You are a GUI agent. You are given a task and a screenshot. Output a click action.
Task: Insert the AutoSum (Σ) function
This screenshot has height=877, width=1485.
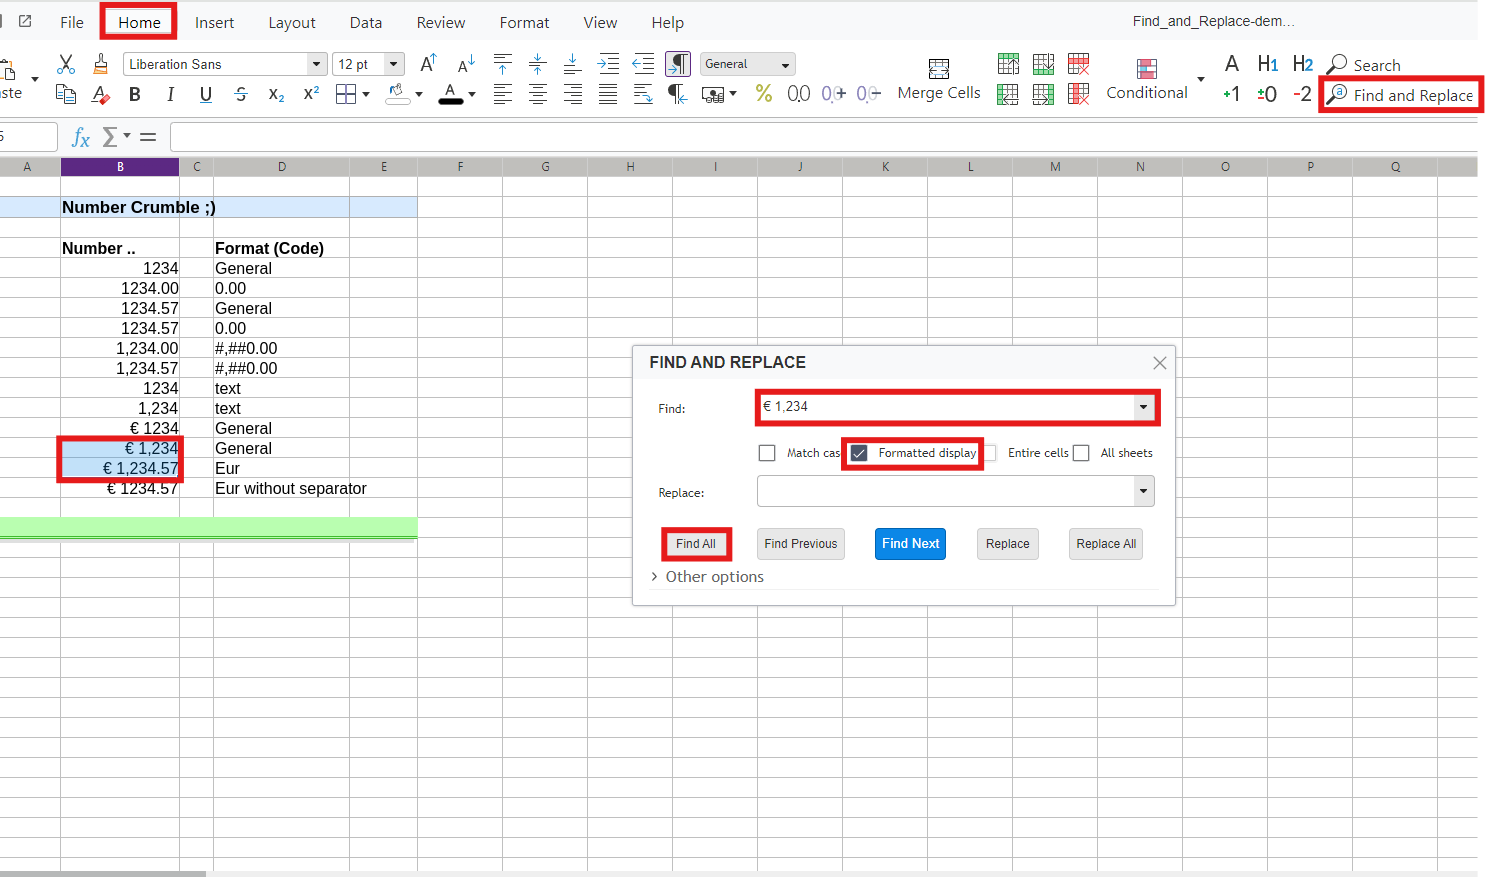coord(109,136)
